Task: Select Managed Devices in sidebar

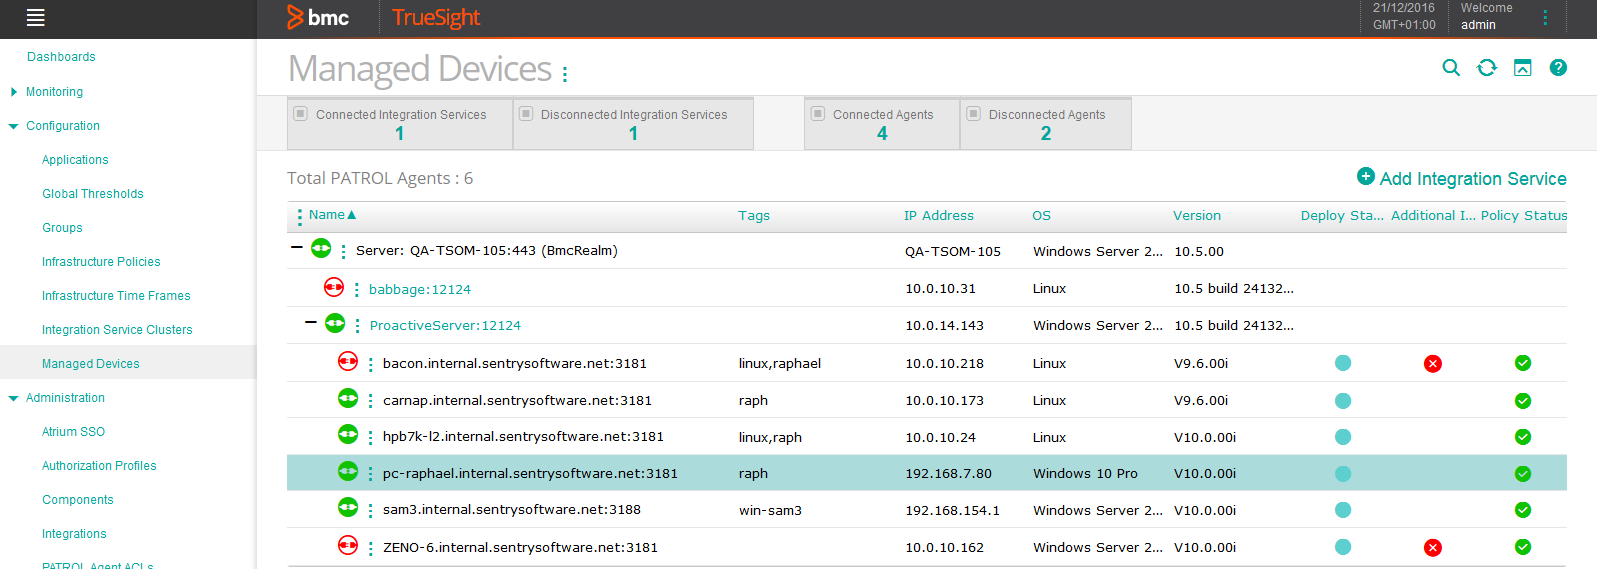Action: click(91, 364)
